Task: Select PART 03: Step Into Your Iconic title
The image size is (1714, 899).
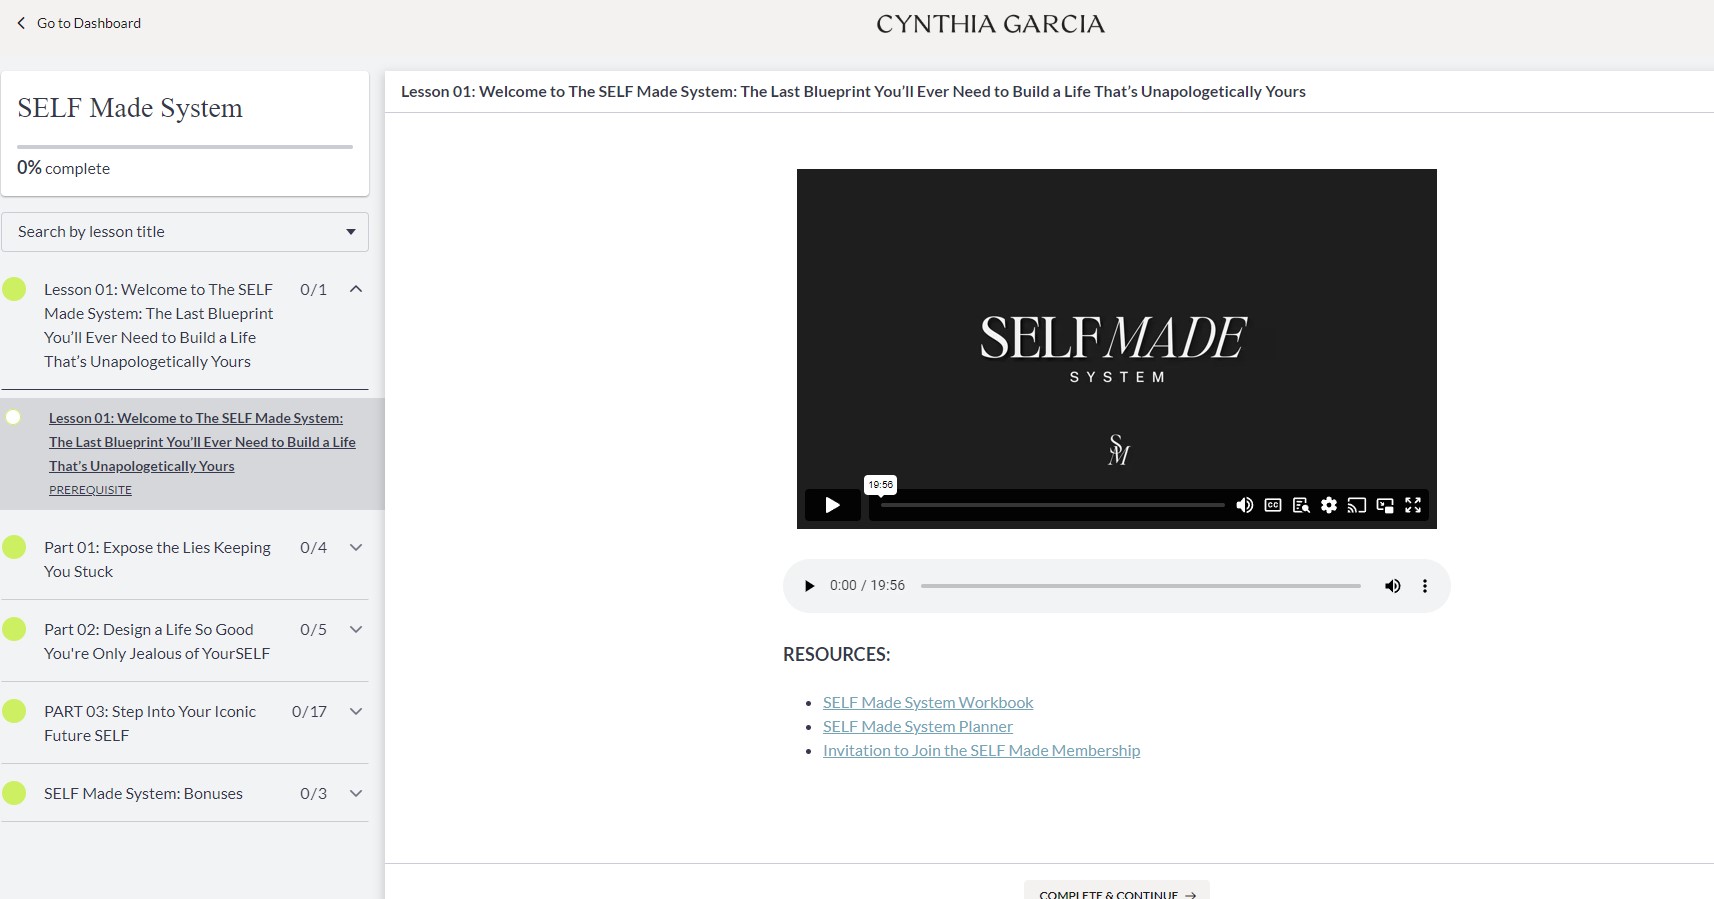Action: [x=150, y=723]
